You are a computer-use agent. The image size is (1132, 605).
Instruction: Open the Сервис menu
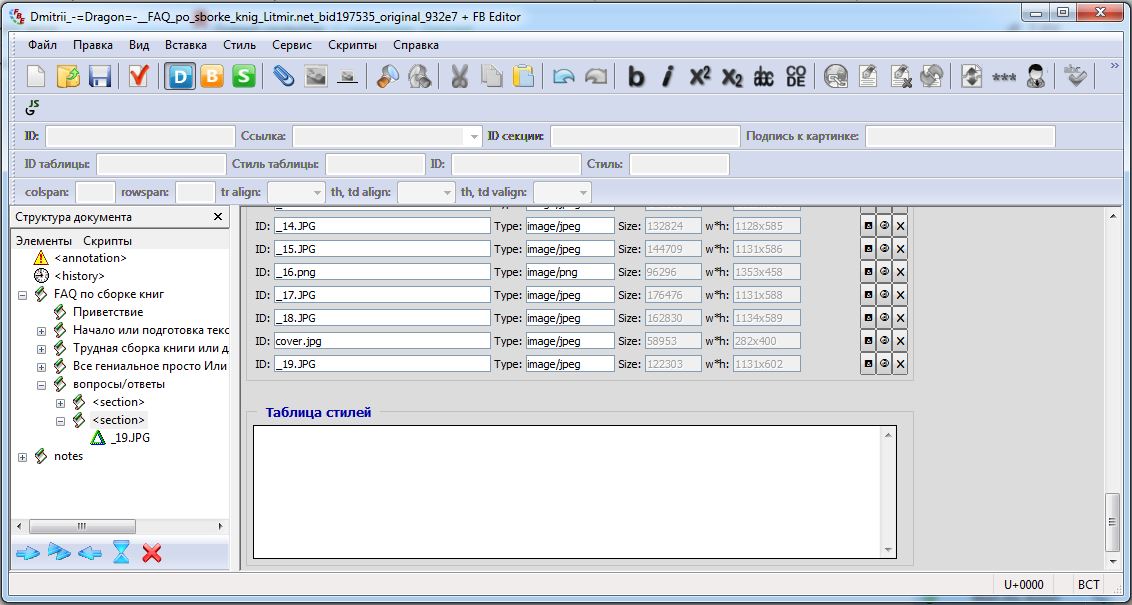click(292, 45)
